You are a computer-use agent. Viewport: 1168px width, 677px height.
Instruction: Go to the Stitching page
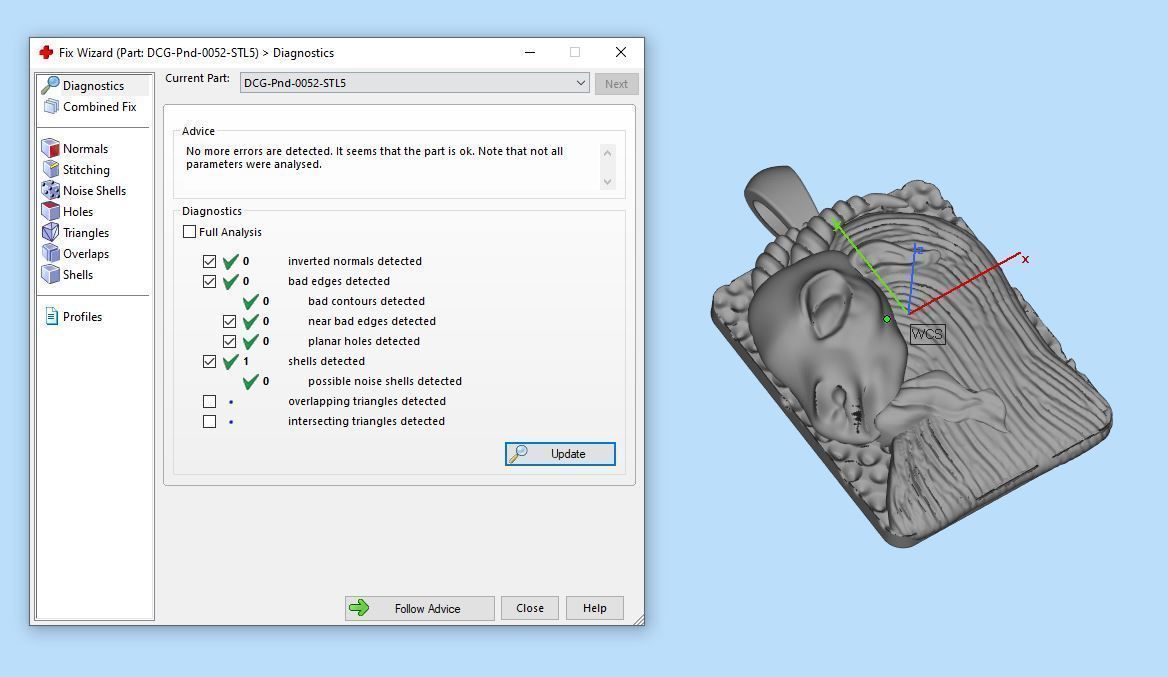pyautogui.click(x=86, y=170)
